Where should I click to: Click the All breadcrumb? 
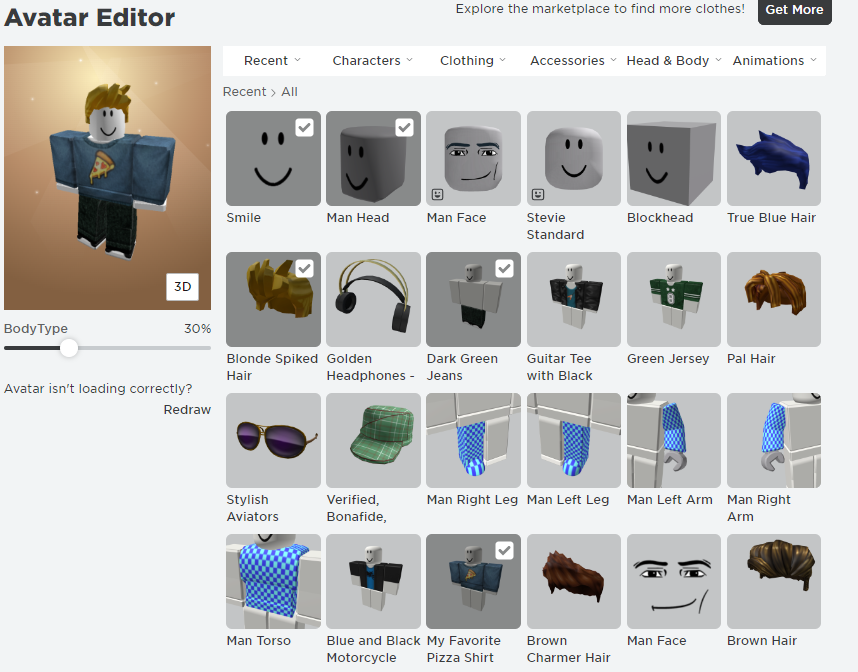click(x=289, y=92)
